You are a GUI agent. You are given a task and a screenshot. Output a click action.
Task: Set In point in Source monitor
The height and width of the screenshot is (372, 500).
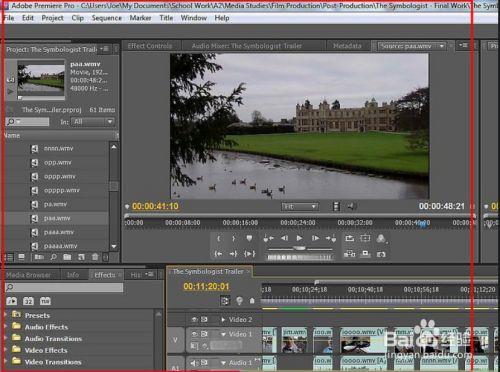pos(219,238)
